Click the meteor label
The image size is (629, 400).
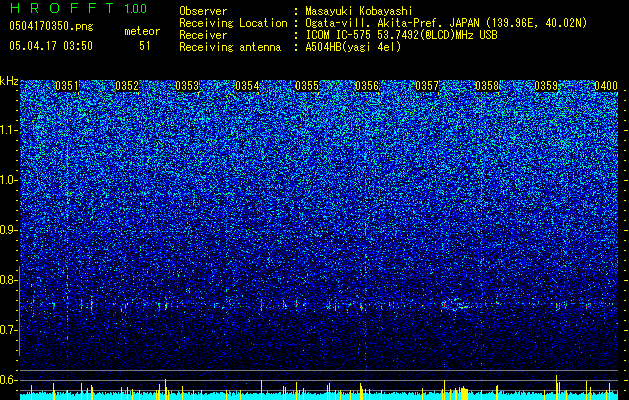pyautogui.click(x=142, y=31)
